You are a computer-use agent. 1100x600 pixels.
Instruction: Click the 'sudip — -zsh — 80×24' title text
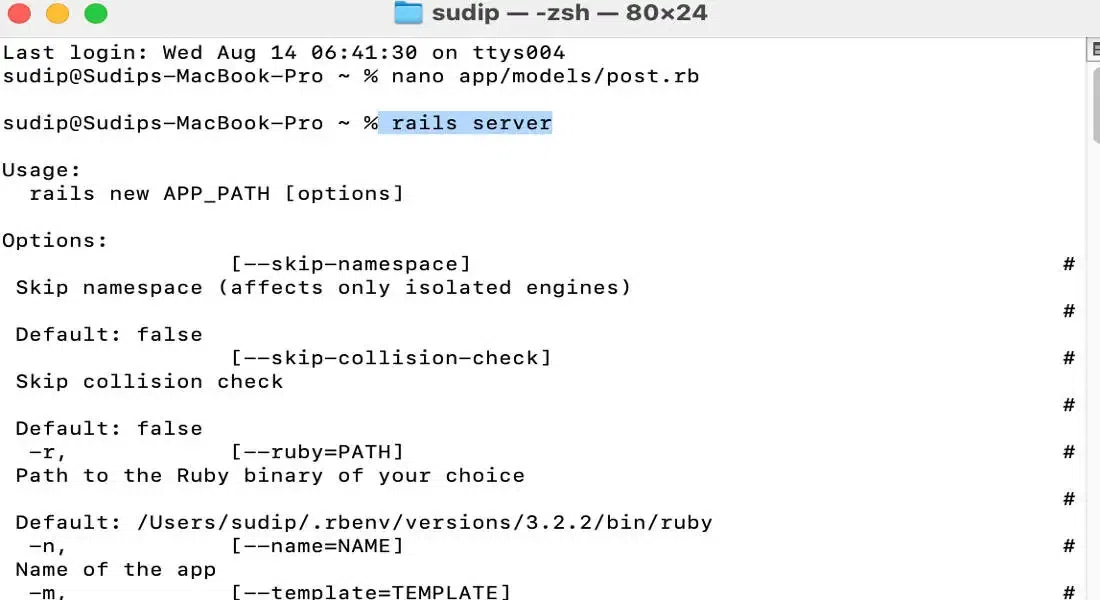(x=570, y=13)
